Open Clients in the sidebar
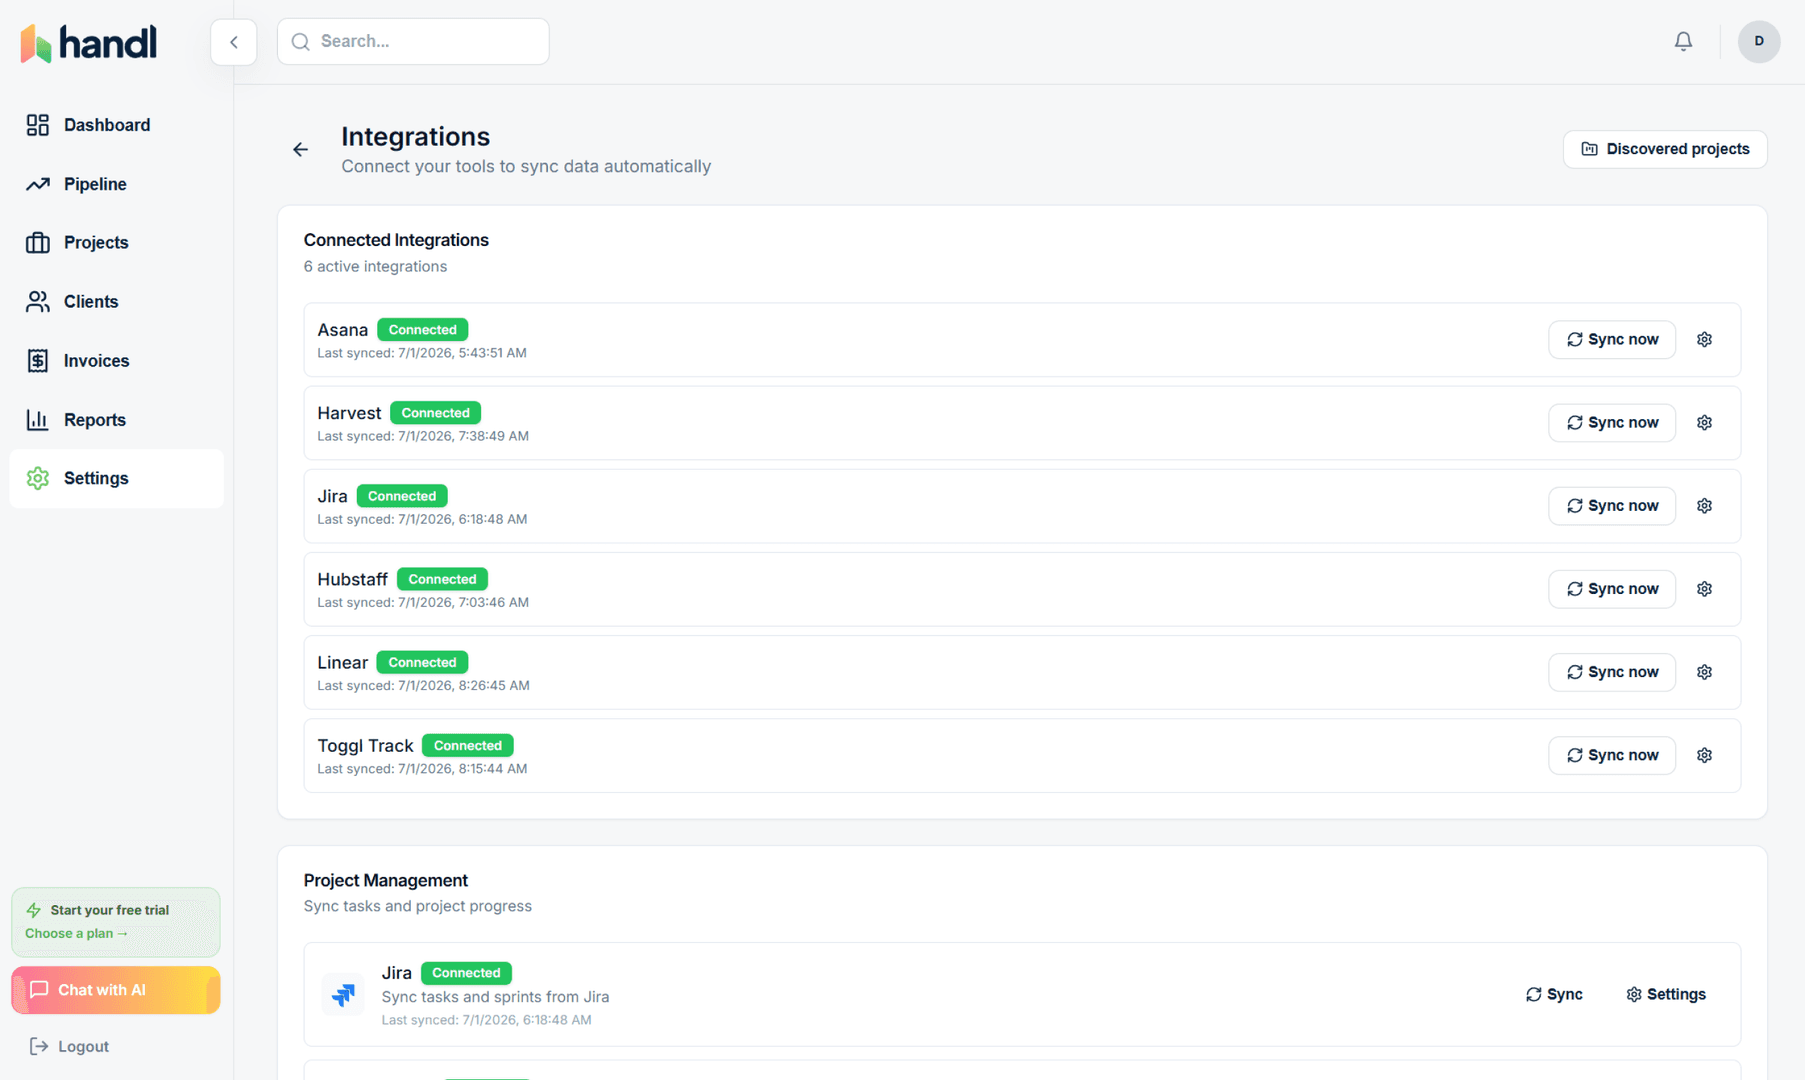The image size is (1805, 1080). [117, 301]
